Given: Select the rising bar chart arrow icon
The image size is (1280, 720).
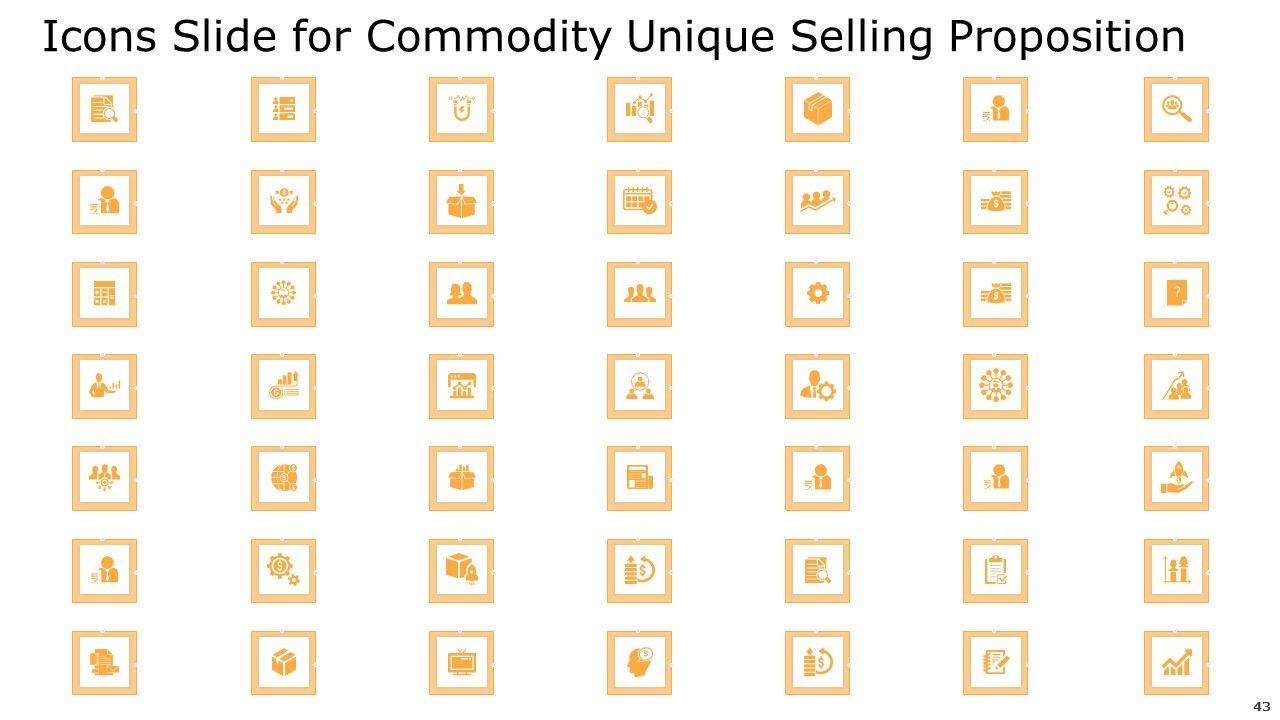Looking at the screenshot, I should click(1176, 663).
